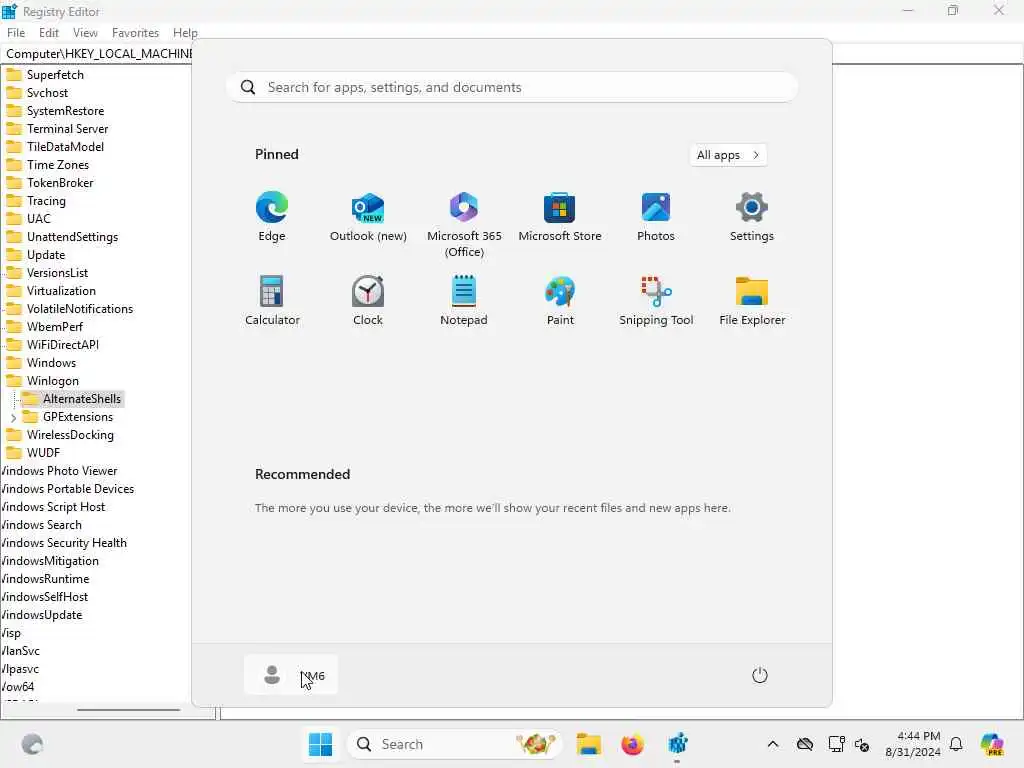This screenshot has height=768, width=1024.
Task: Select the WiFiDirectAPI key
Action: pos(63,345)
